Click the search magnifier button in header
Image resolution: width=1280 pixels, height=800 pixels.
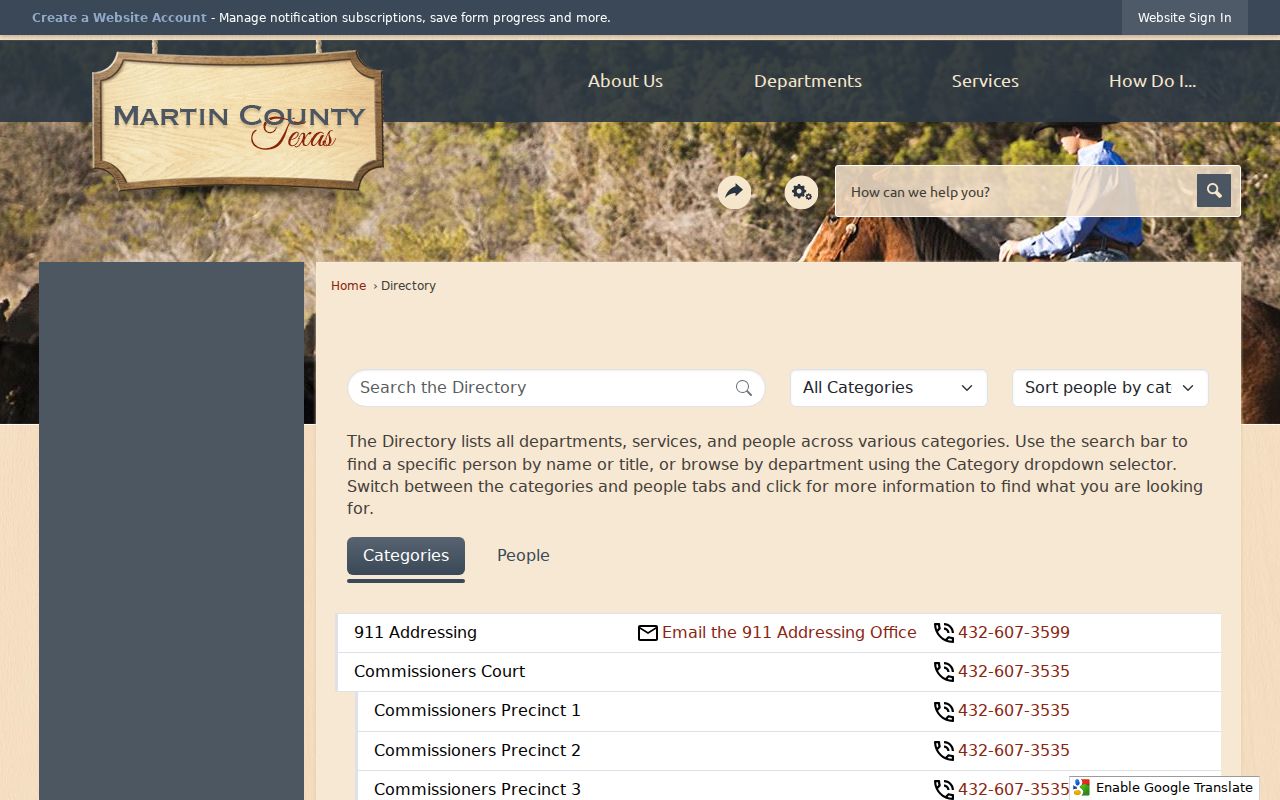(1214, 190)
